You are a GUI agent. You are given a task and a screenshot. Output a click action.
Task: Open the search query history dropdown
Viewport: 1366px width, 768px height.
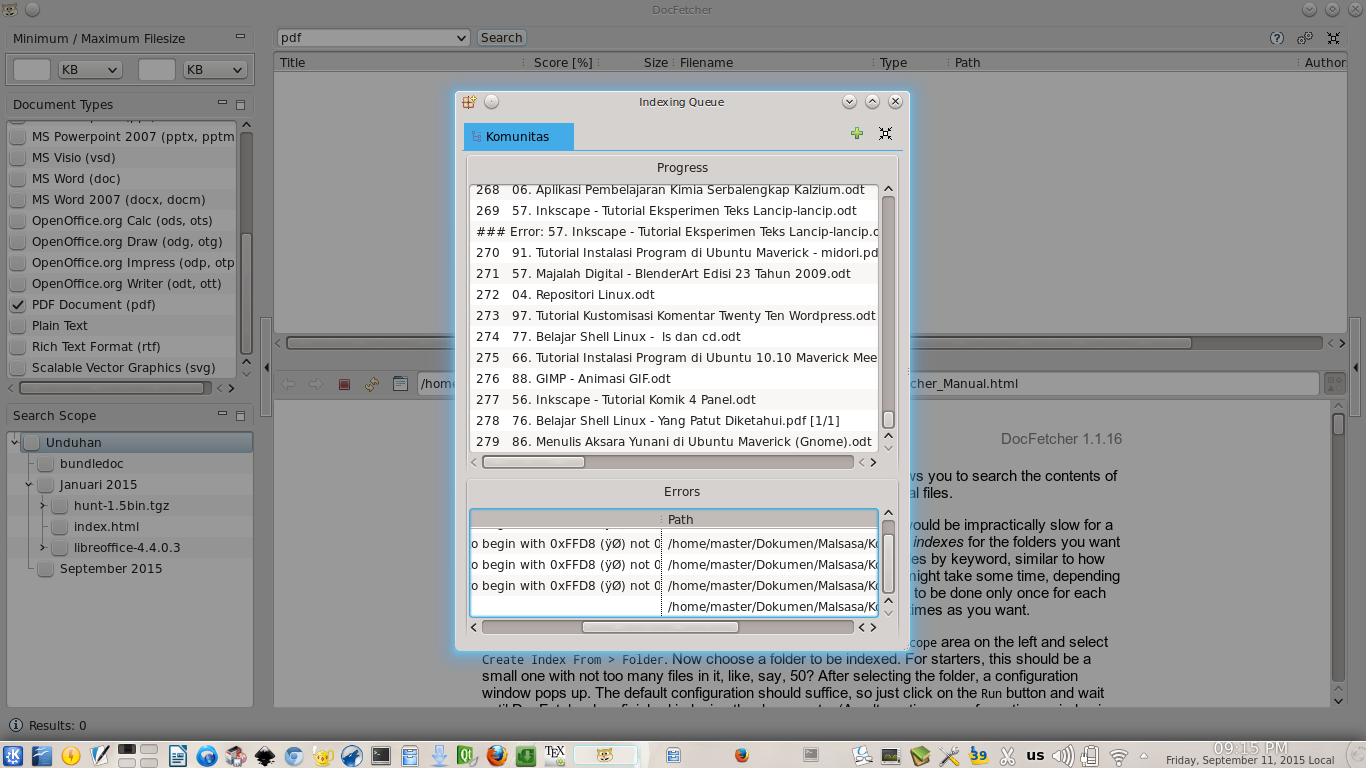coord(461,38)
